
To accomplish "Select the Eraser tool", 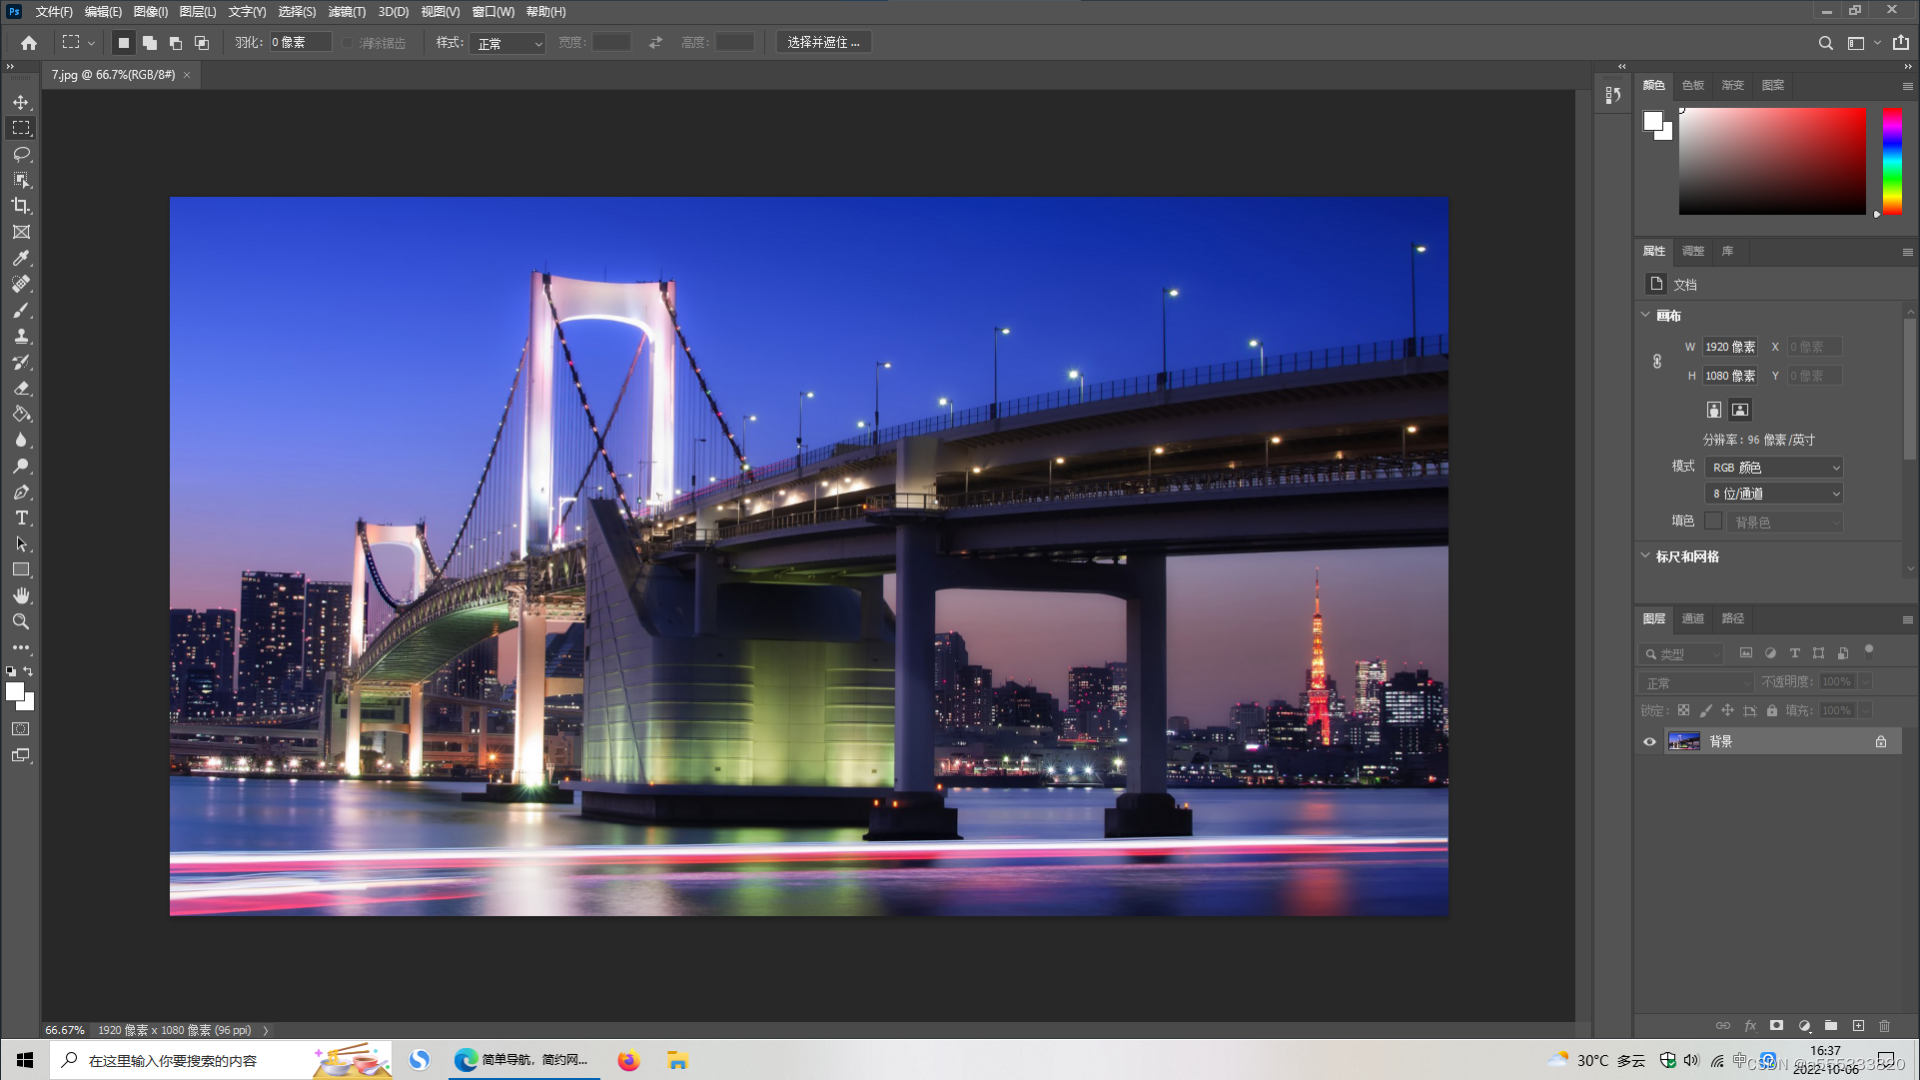I will (21, 388).
